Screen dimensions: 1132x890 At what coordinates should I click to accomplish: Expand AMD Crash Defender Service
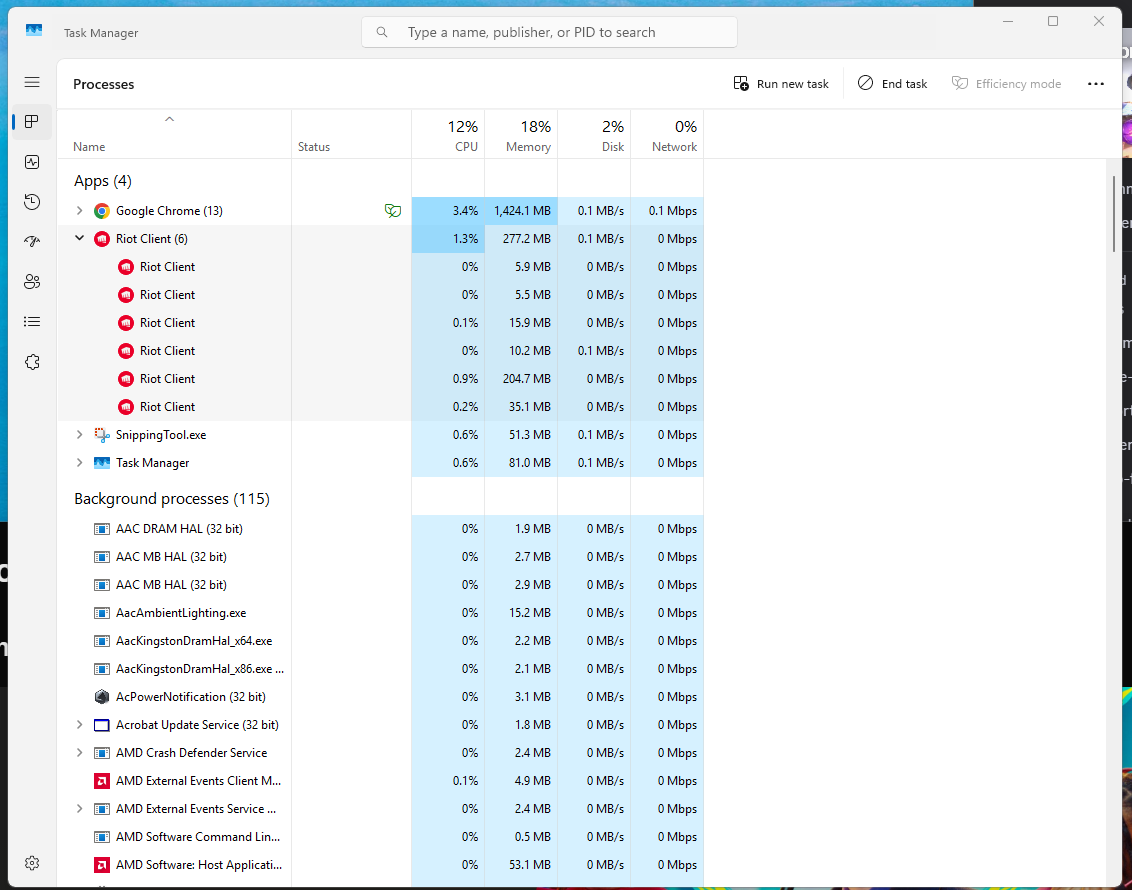click(79, 753)
